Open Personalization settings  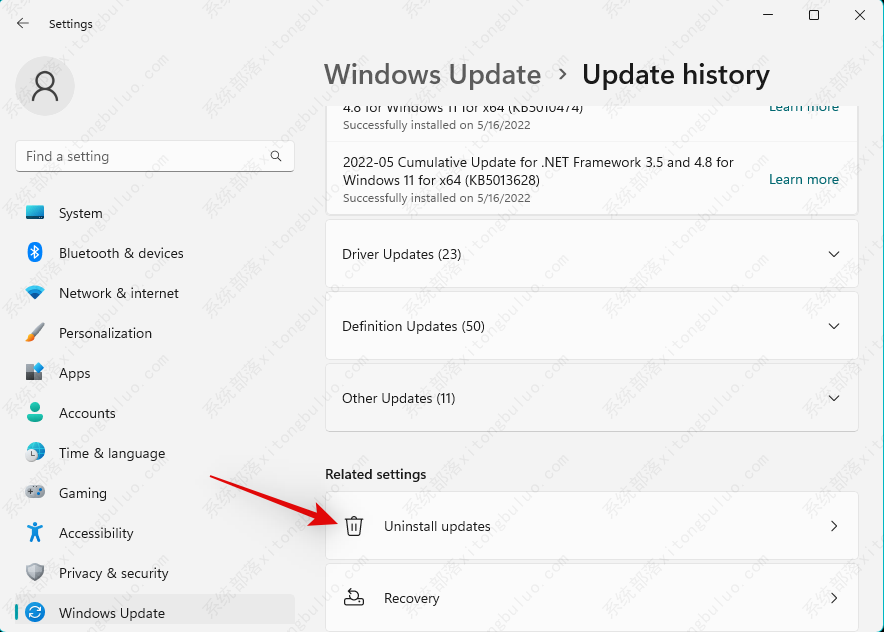click(x=105, y=333)
